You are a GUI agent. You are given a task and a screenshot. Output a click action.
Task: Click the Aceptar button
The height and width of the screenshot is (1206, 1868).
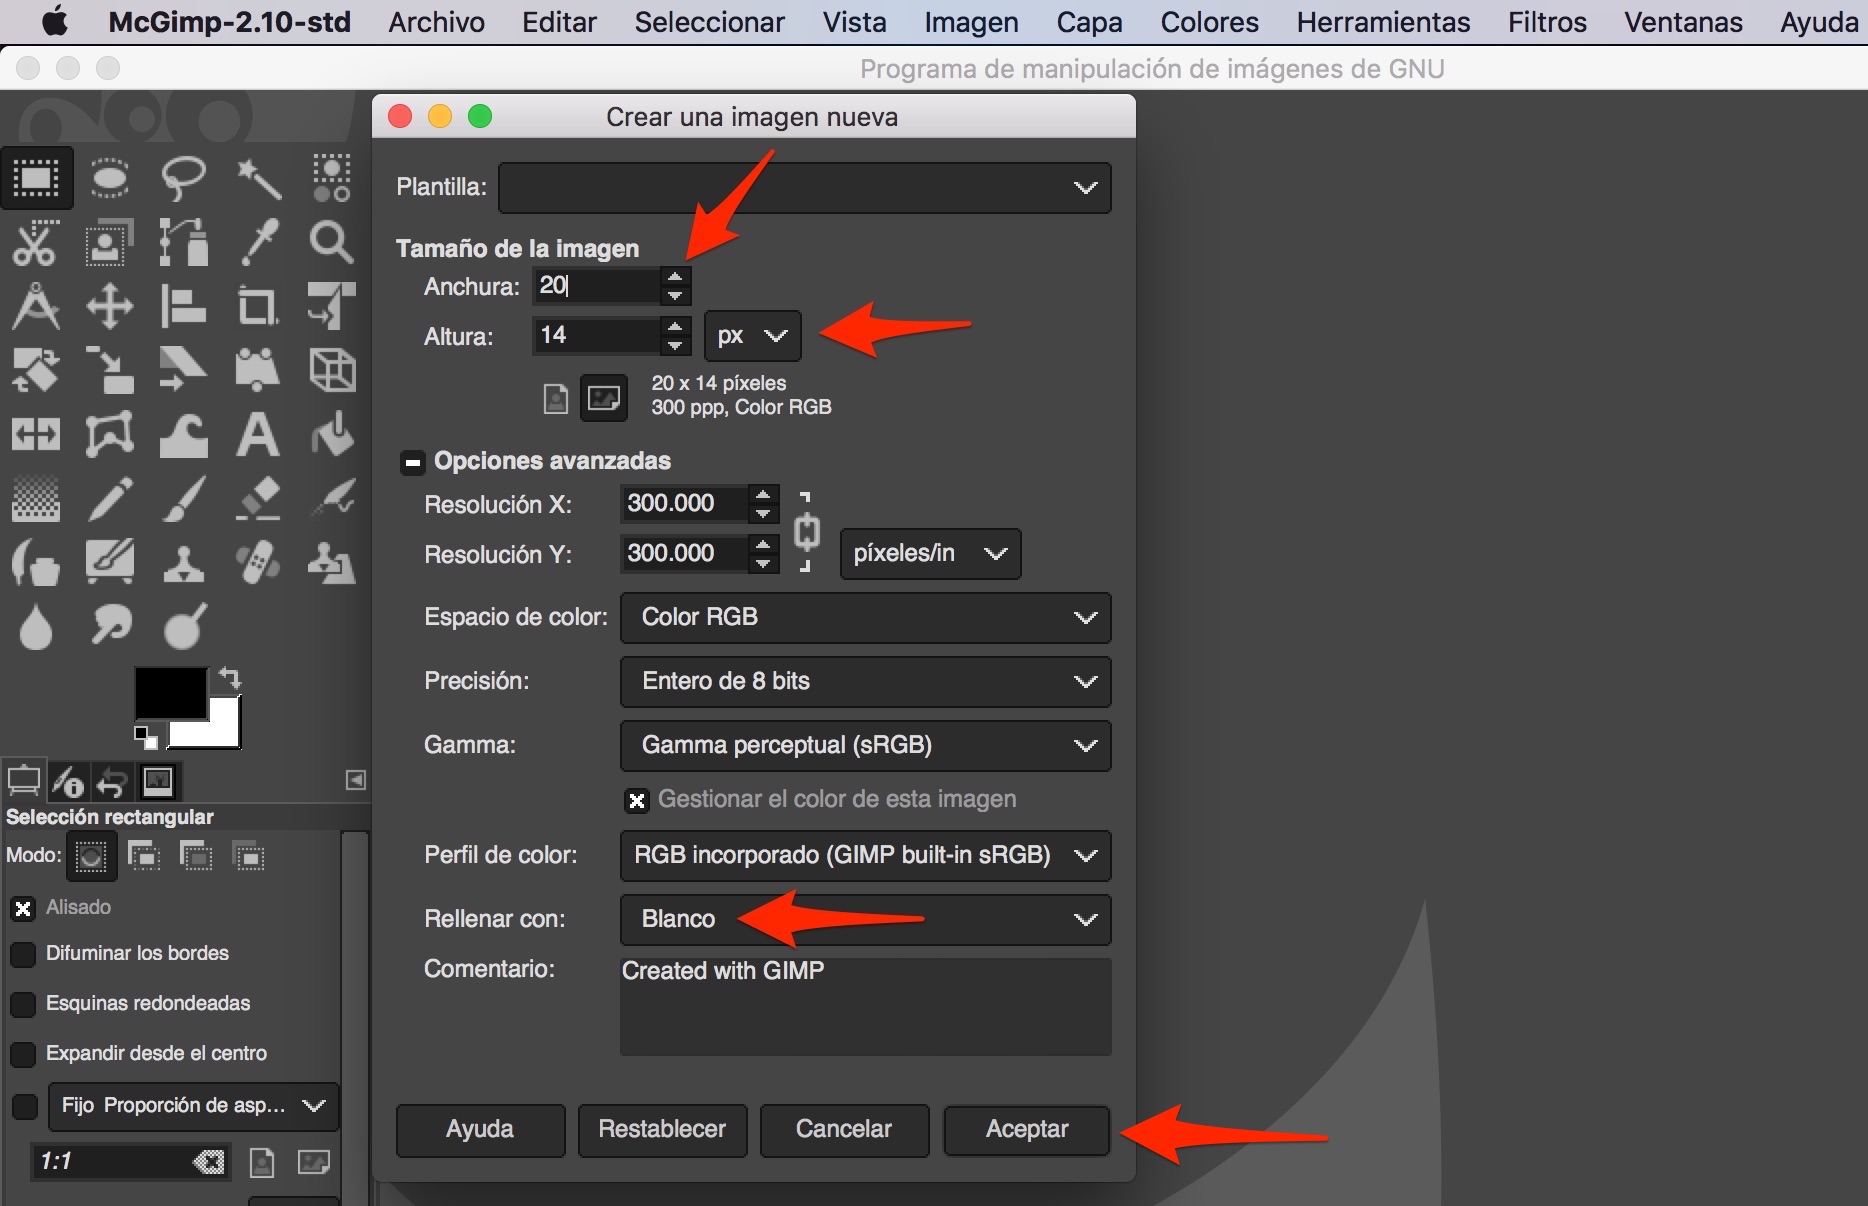click(x=1026, y=1130)
